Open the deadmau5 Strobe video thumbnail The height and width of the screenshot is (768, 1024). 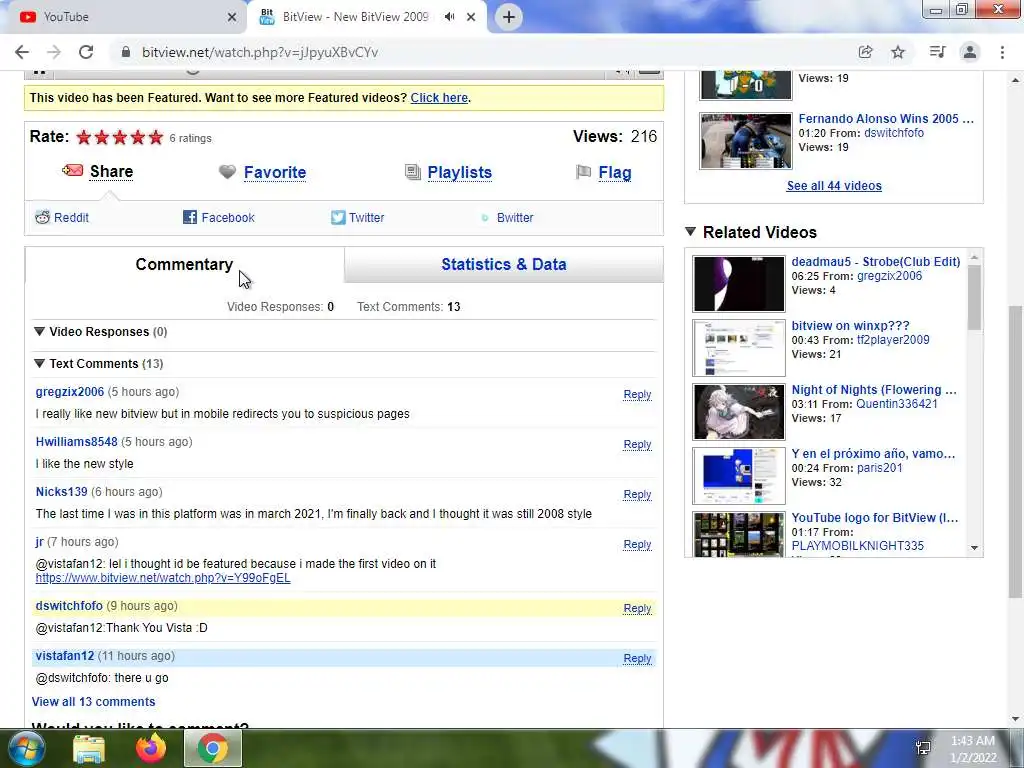pos(739,284)
